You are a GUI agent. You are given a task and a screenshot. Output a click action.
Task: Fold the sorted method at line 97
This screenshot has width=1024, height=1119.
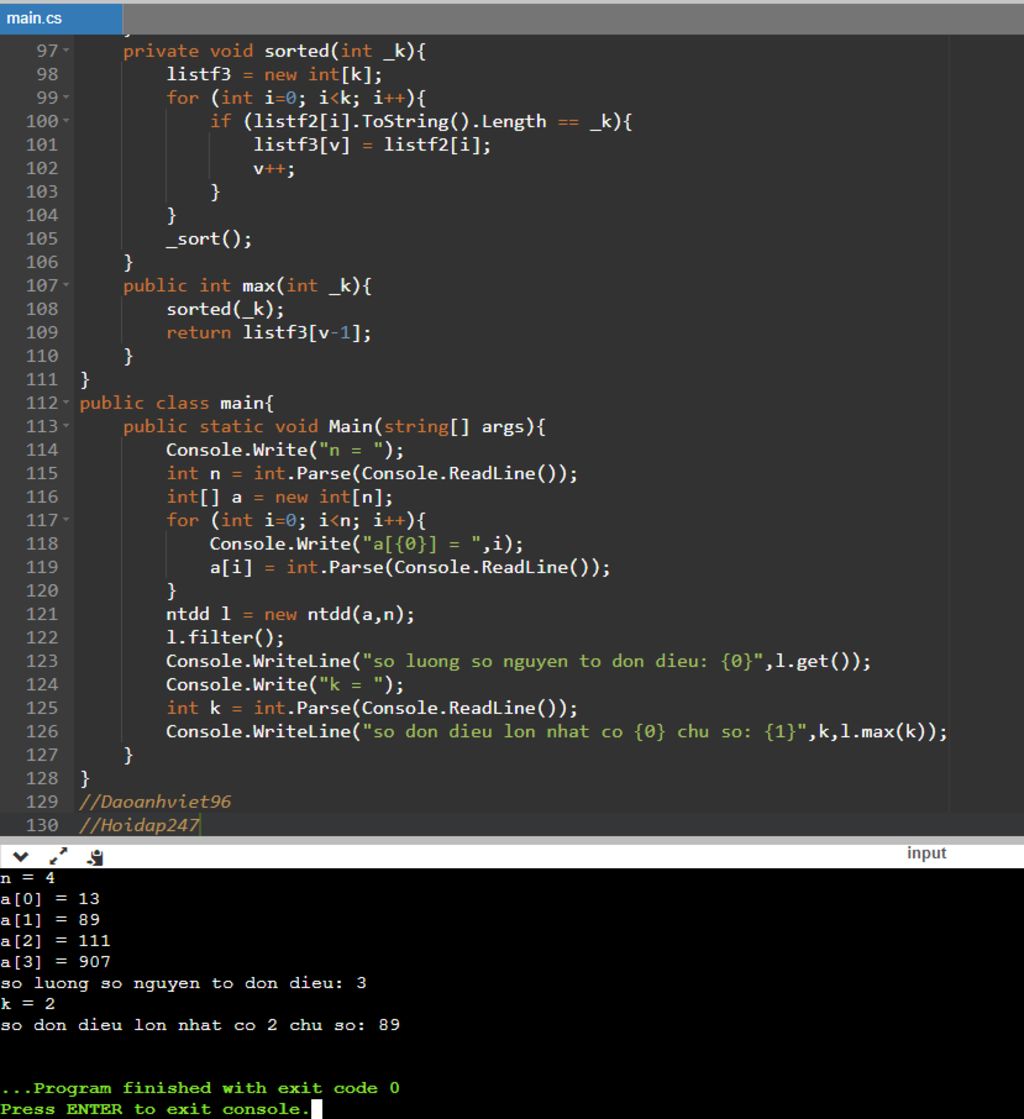coord(66,51)
